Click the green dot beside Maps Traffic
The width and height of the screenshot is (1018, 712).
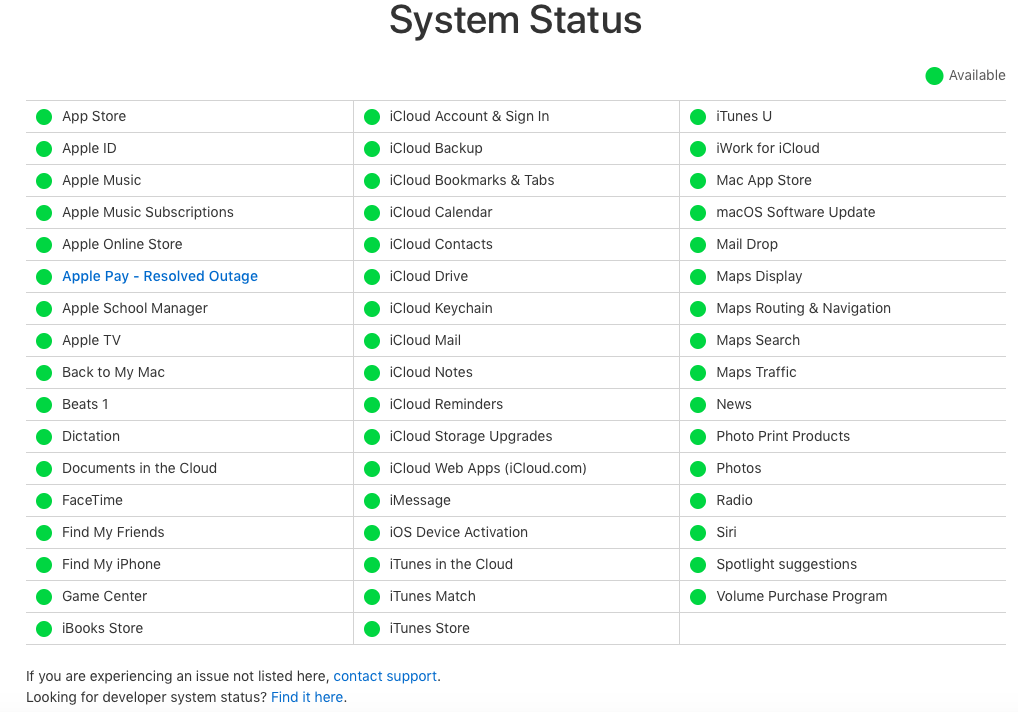[x=698, y=373]
